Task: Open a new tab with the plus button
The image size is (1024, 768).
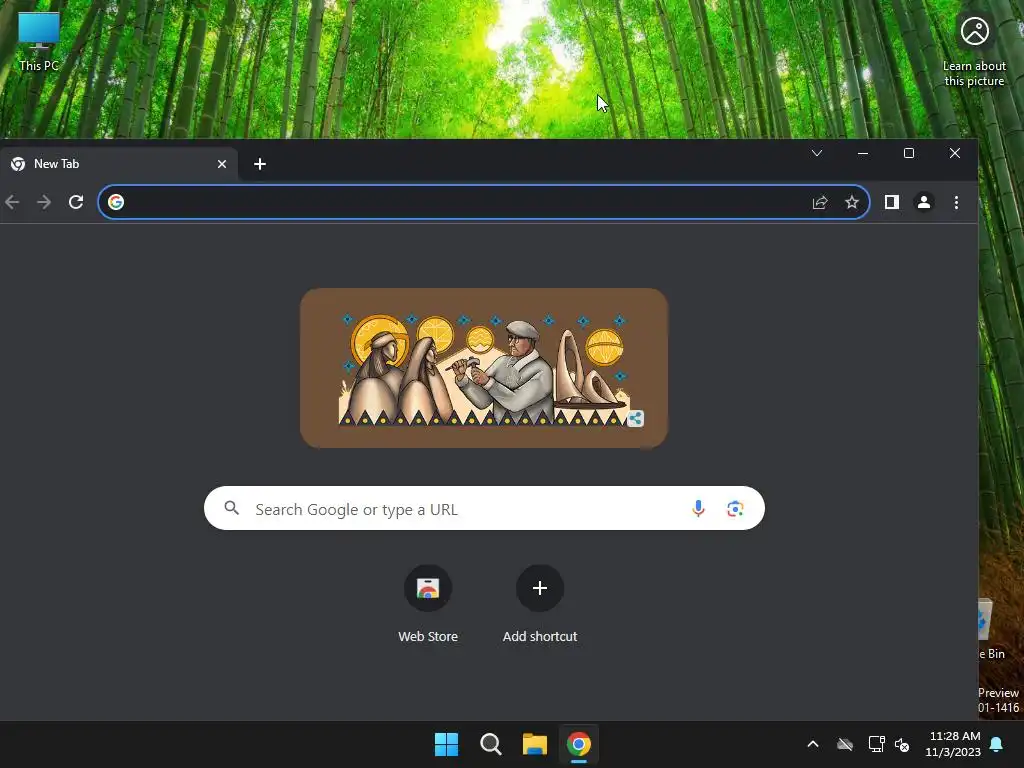Action: tap(260, 164)
